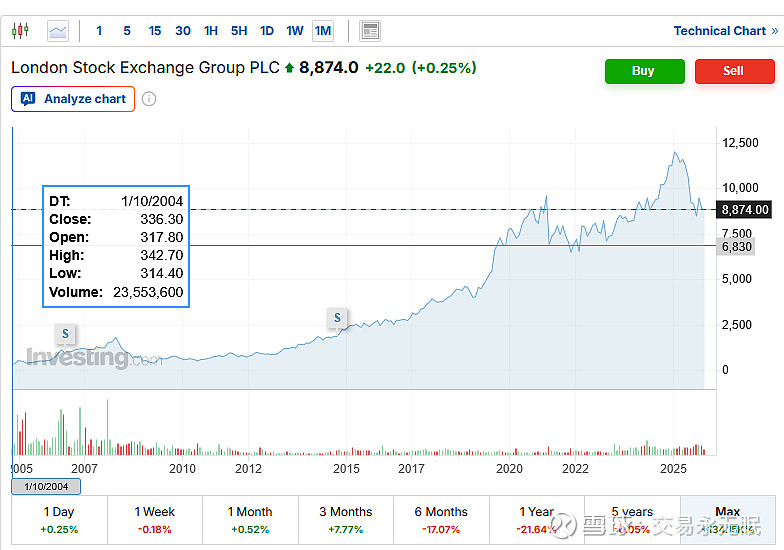Select the 1 Month range tab
784x550 pixels.
point(250,520)
